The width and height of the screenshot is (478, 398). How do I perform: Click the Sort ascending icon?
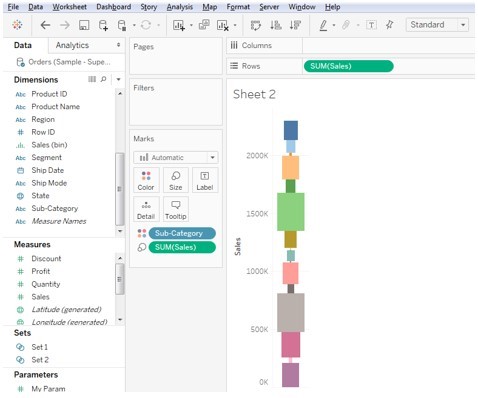[276, 25]
